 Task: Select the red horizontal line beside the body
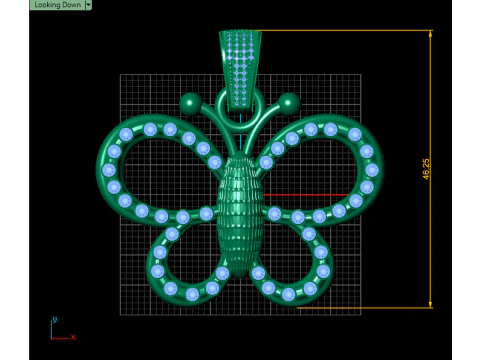tap(305, 195)
